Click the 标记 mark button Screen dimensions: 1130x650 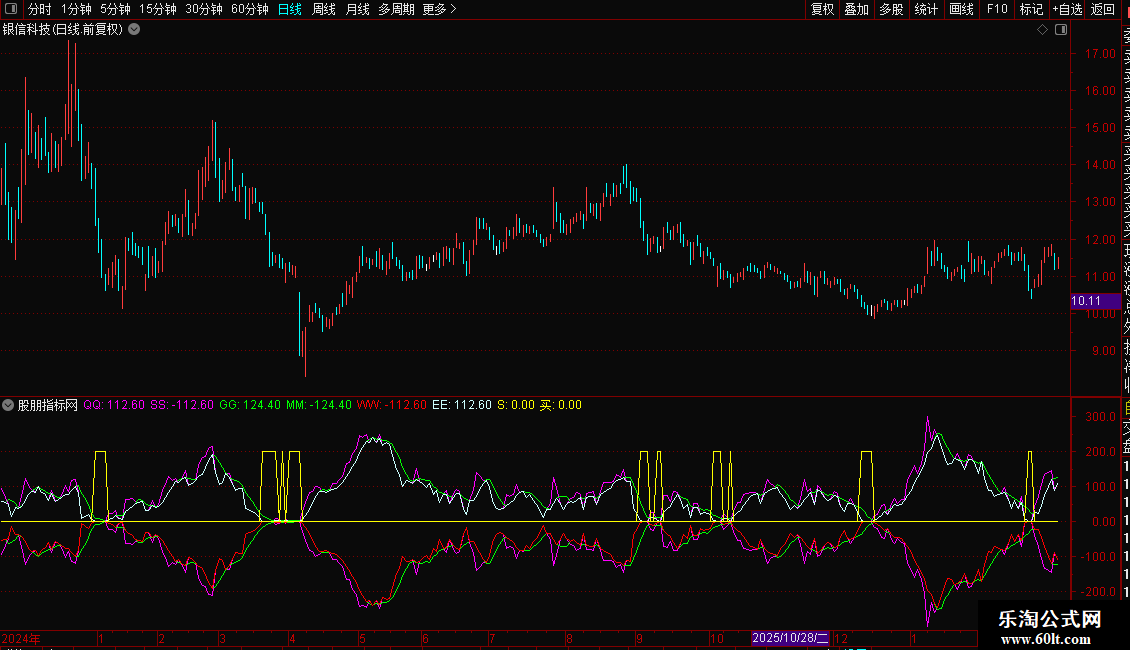click(x=1031, y=9)
